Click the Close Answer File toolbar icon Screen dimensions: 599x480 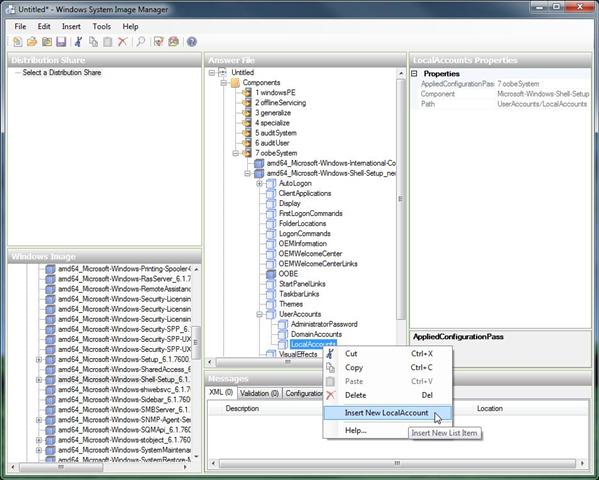[47, 42]
